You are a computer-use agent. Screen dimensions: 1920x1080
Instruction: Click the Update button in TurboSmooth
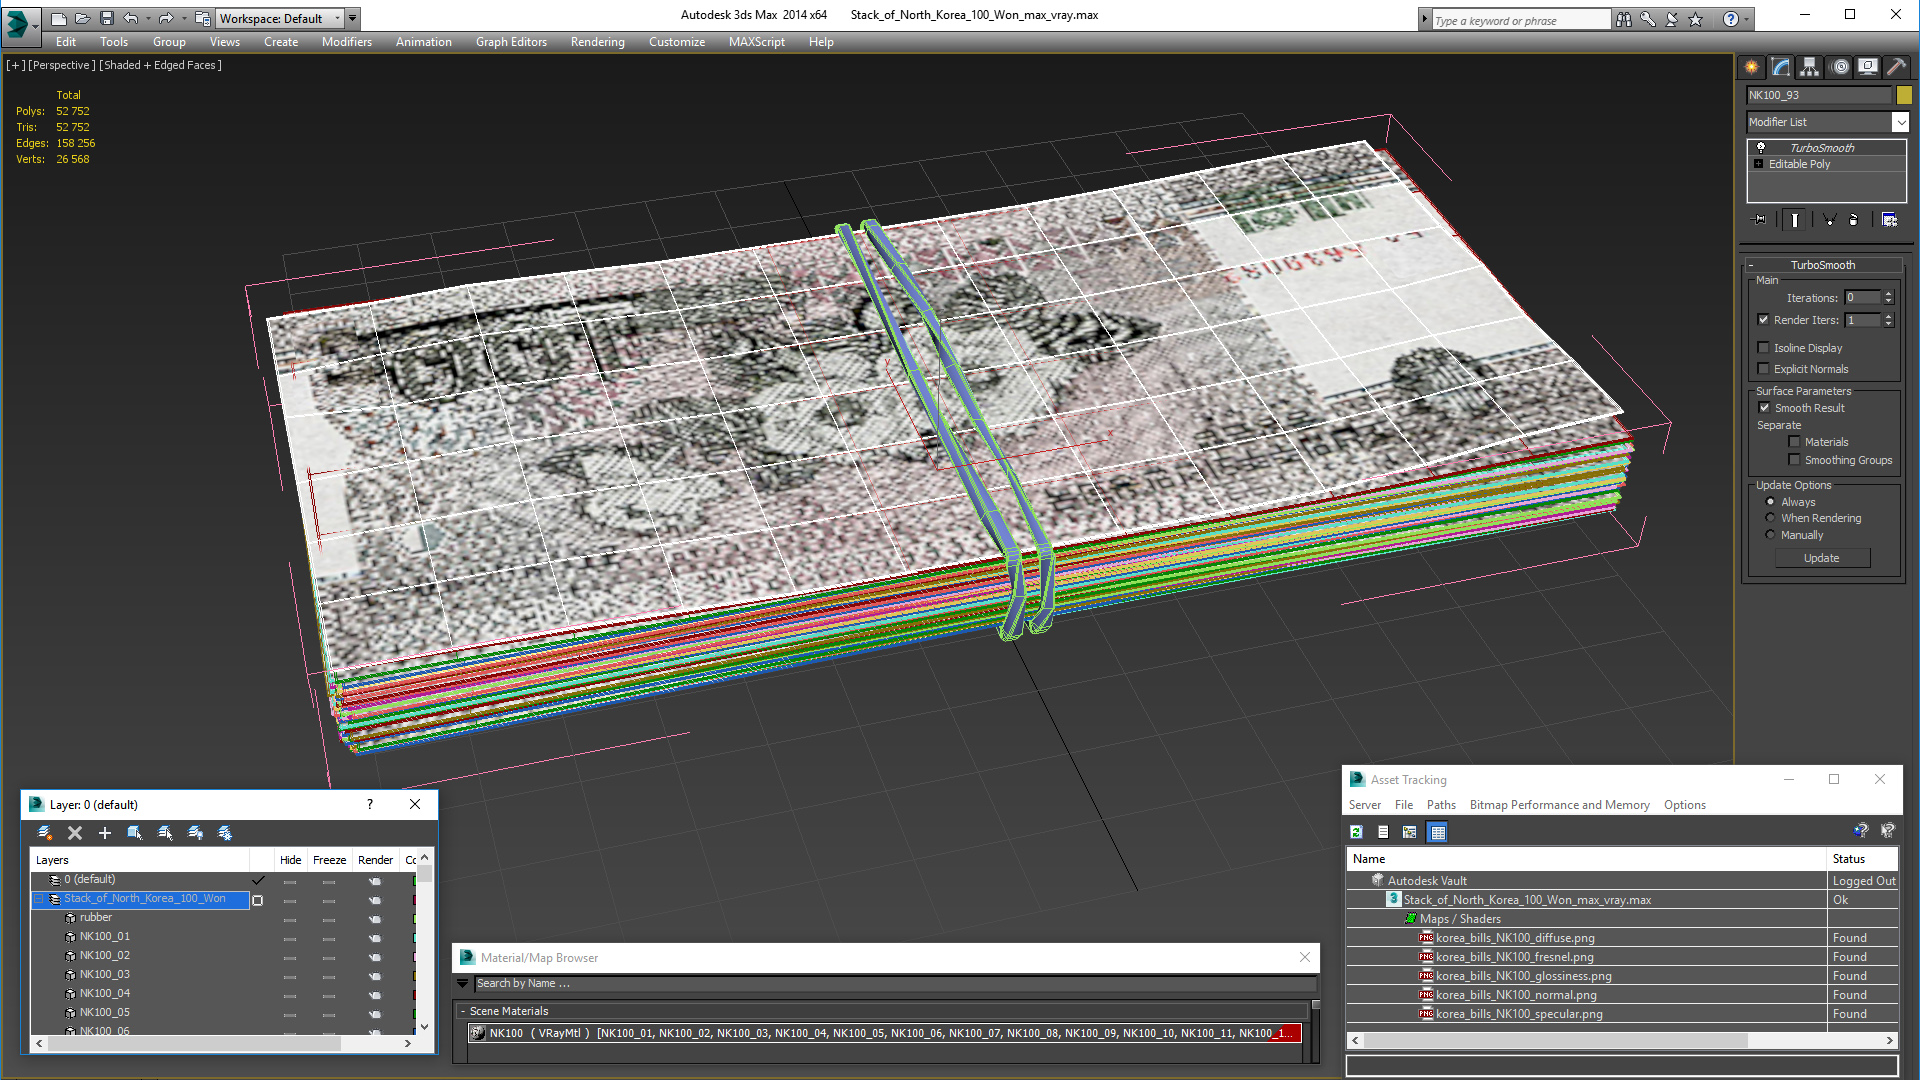coord(1822,558)
